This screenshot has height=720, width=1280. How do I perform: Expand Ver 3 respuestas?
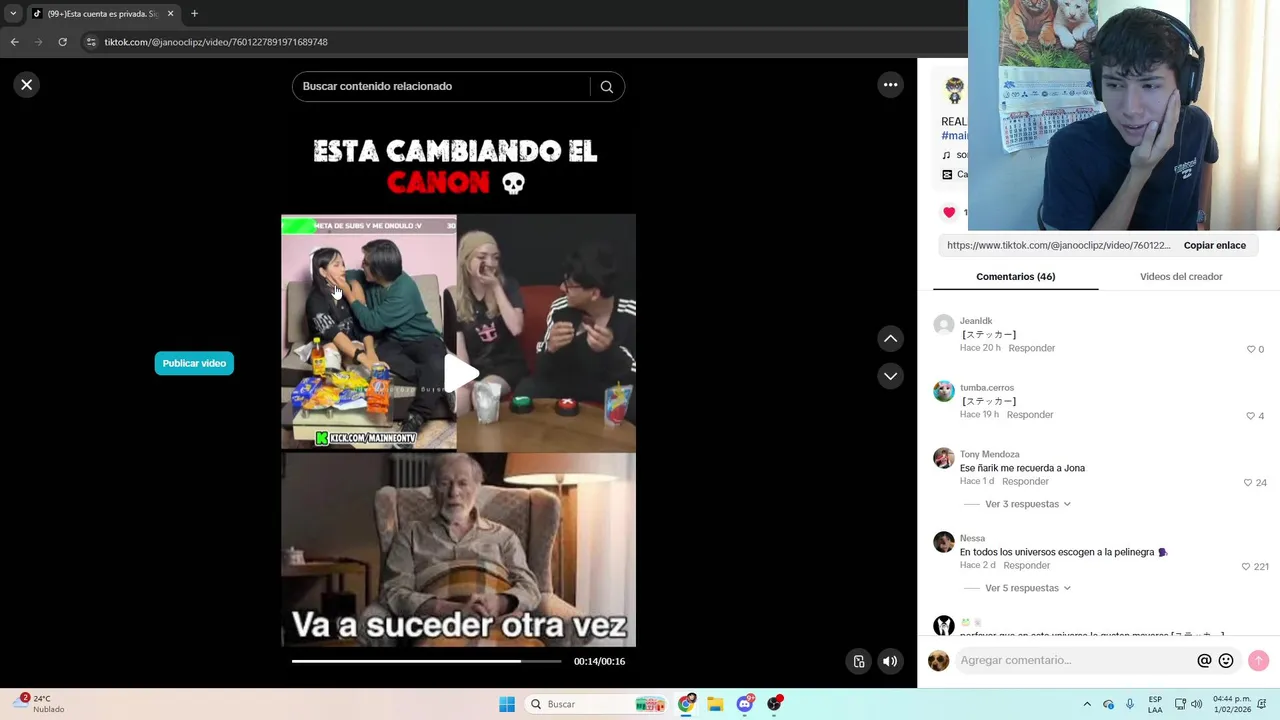click(1027, 504)
